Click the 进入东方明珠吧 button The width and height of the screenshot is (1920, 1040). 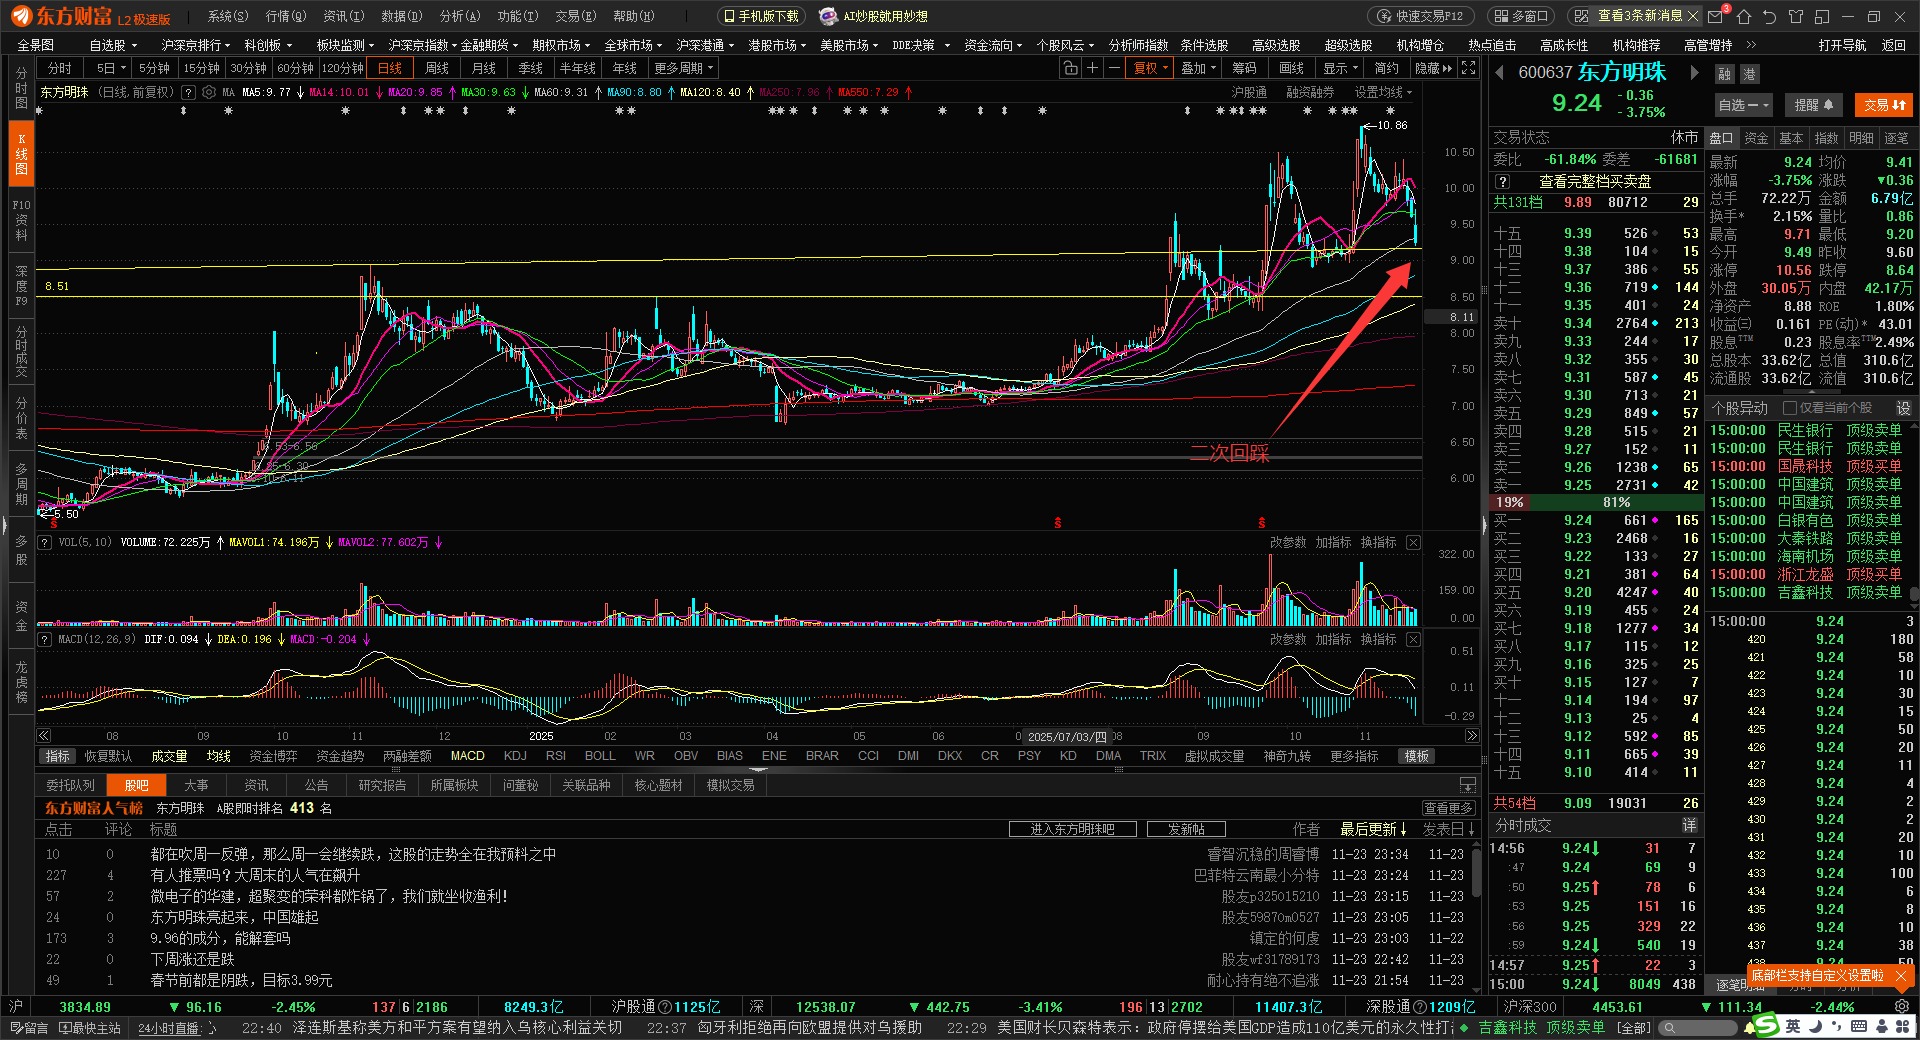[x=1072, y=829]
